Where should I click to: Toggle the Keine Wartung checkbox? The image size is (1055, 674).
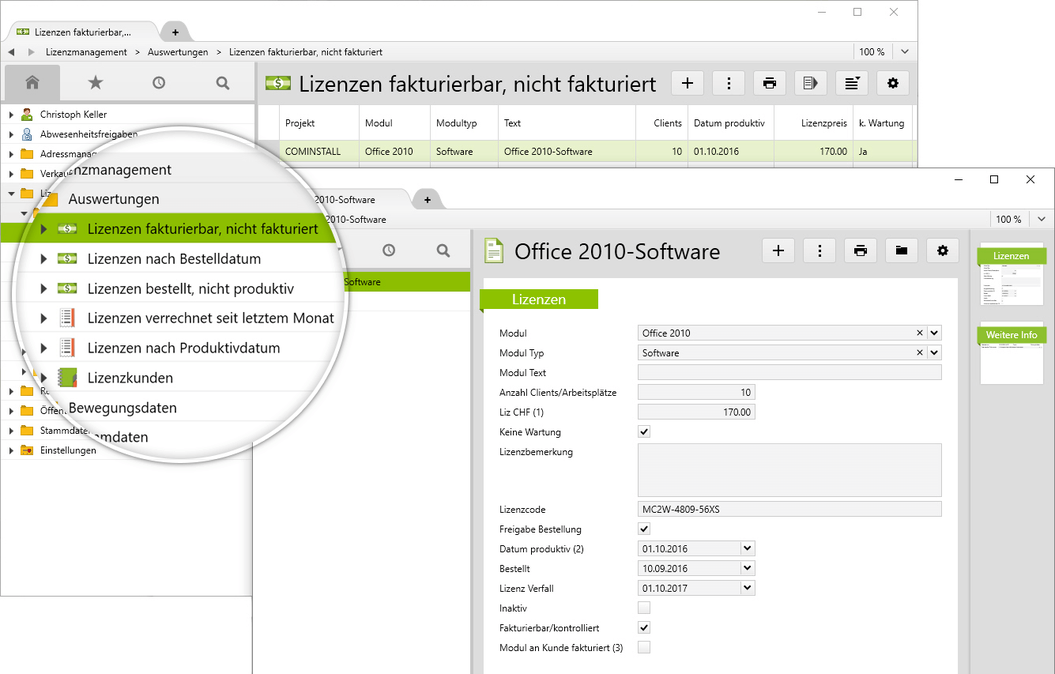(x=644, y=432)
